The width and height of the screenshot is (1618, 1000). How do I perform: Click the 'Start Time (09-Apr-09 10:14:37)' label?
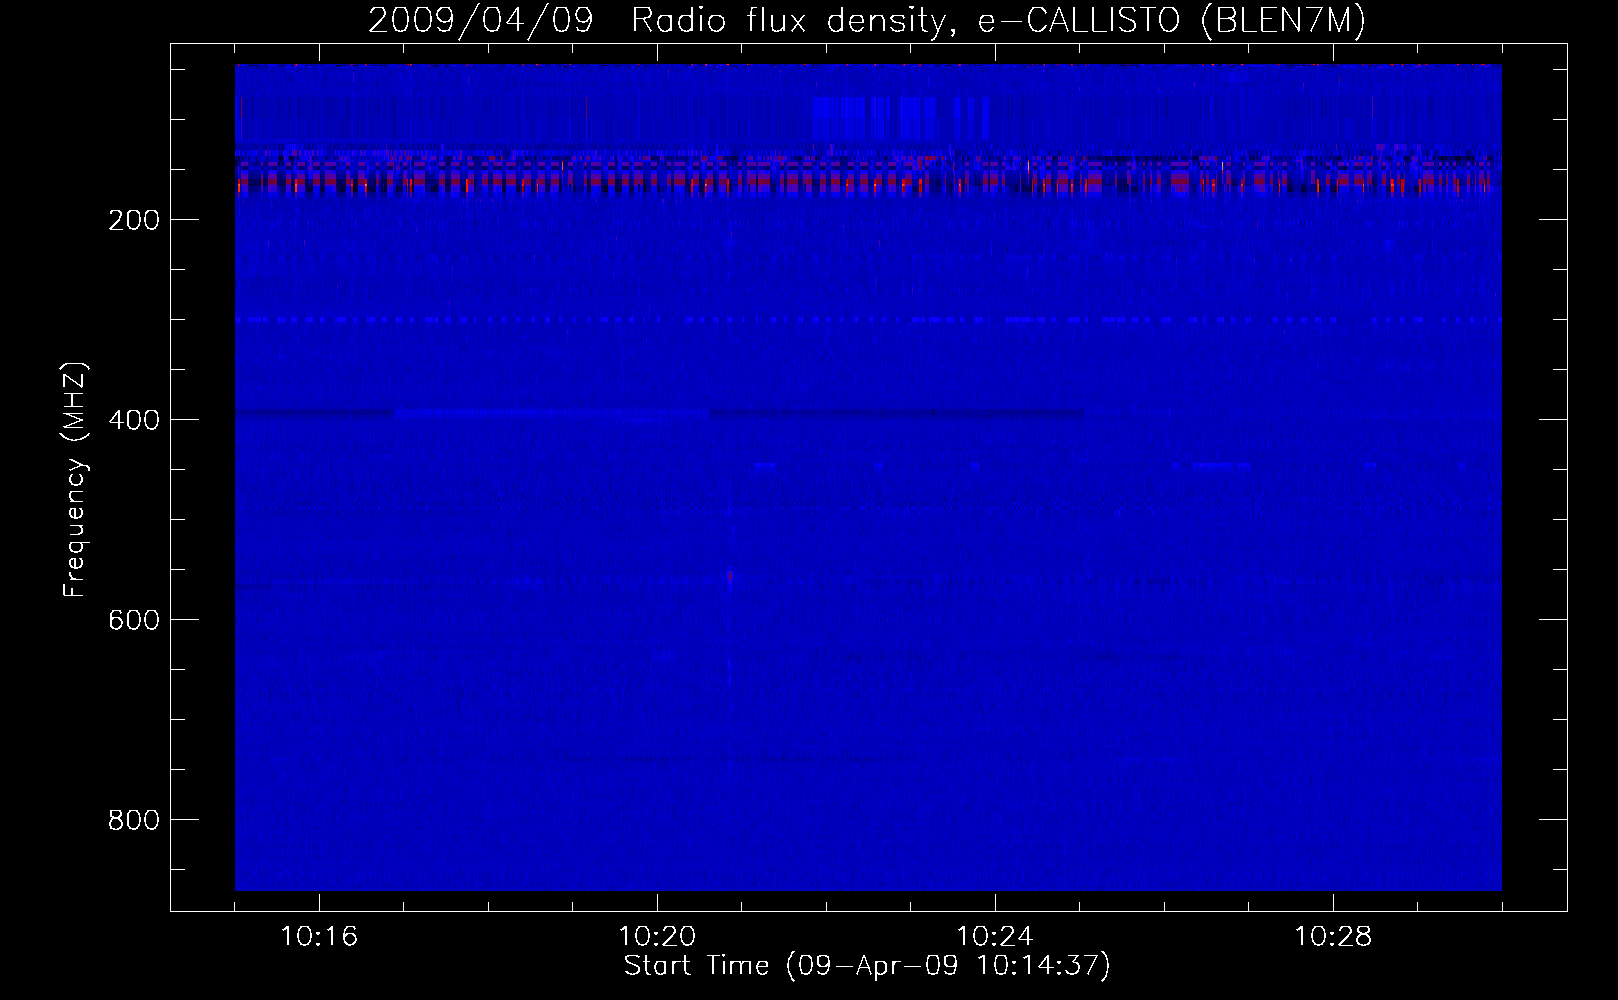point(867,966)
